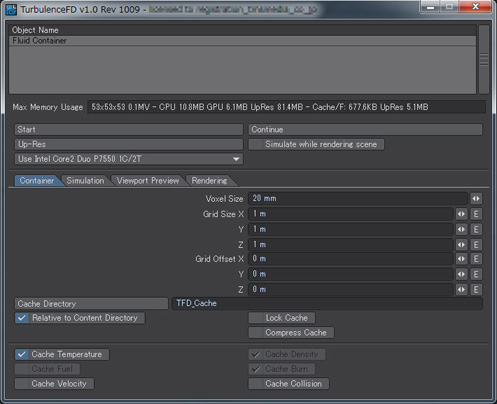This screenshot has height=404, width=497.
Task: Click the Grid Size Z spinner arrows
Action: (x=461, y=245)
